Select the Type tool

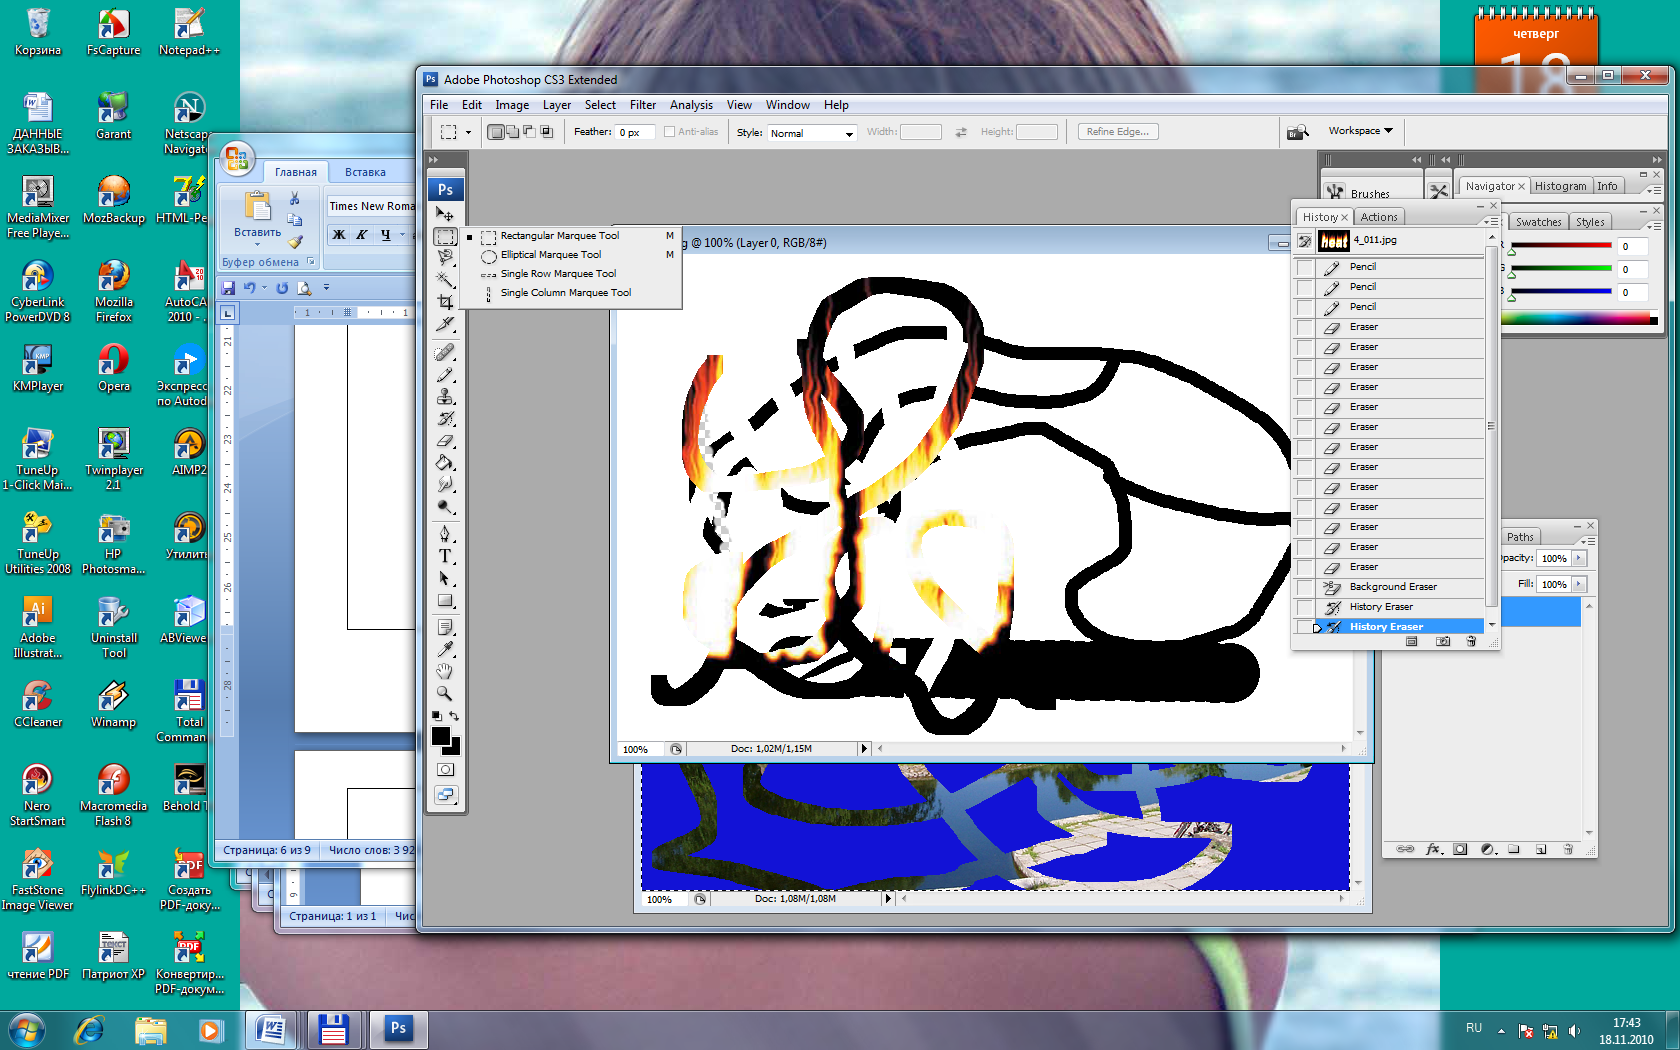[445, 556]
